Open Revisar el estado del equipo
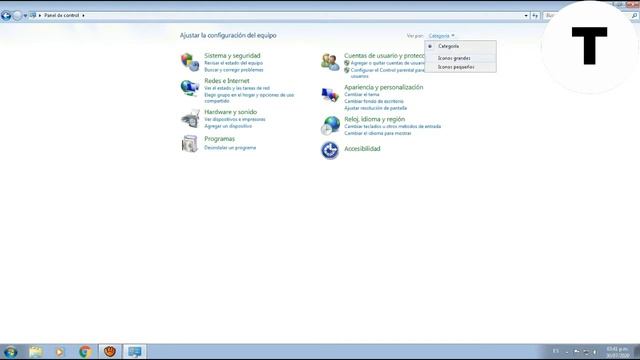640x360 pixels. tap(233, 63)
